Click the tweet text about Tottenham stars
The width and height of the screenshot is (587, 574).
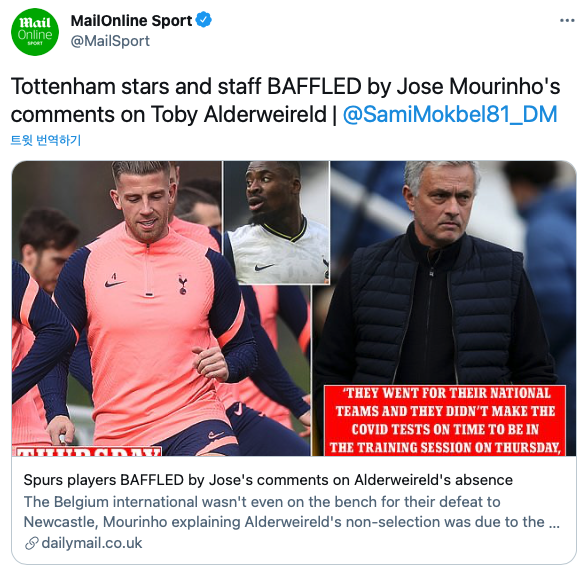[285, 100]
